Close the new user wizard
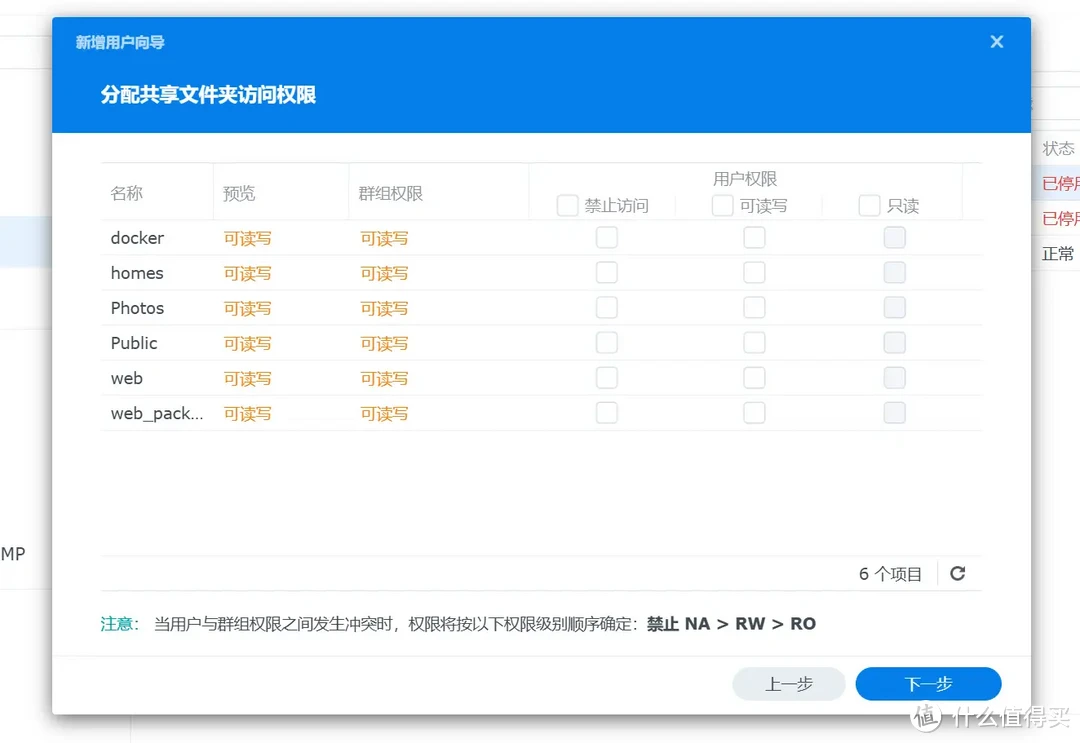 [996, 41]
